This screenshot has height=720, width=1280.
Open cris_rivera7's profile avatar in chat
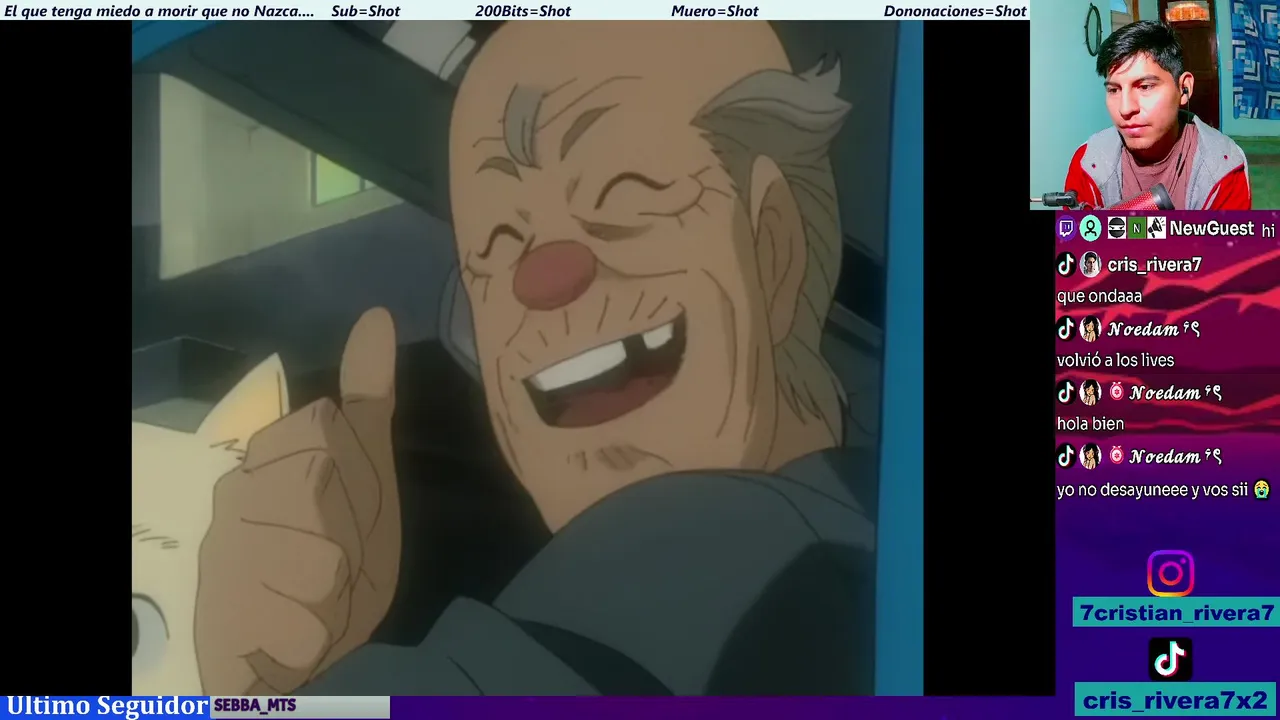point(1090,265)
